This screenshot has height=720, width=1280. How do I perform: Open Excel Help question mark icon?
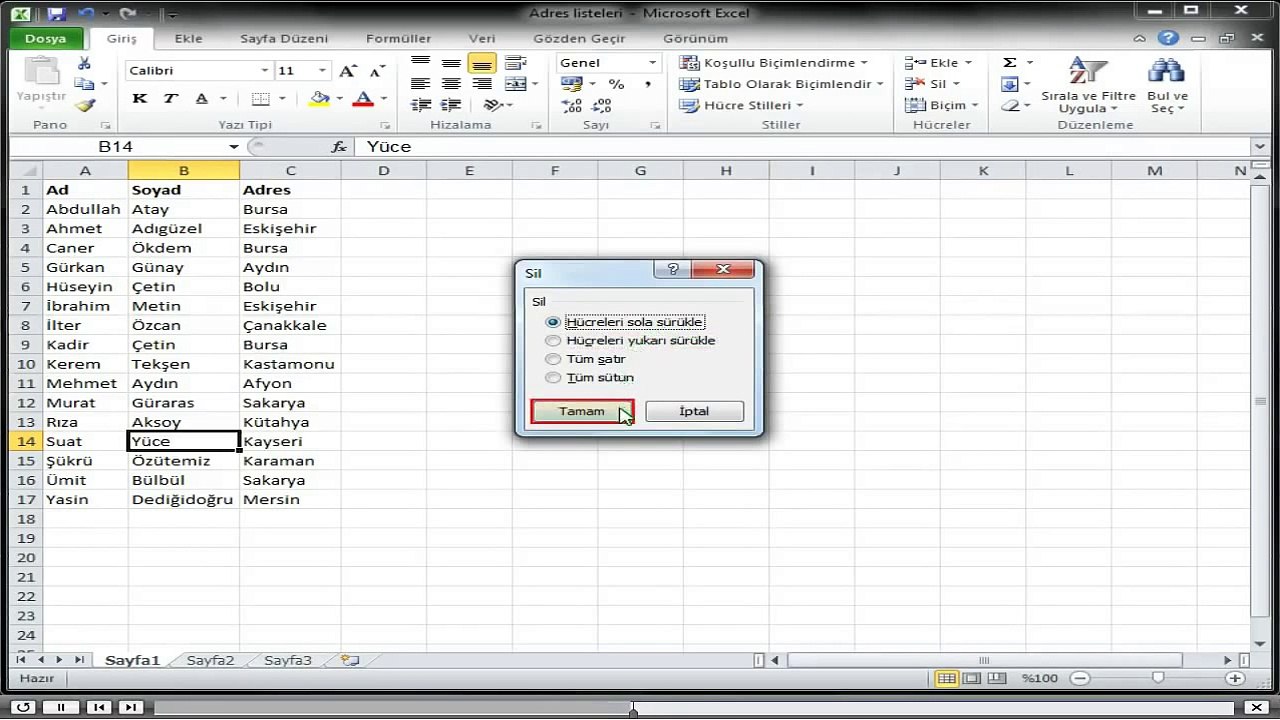click(1168, 38)
